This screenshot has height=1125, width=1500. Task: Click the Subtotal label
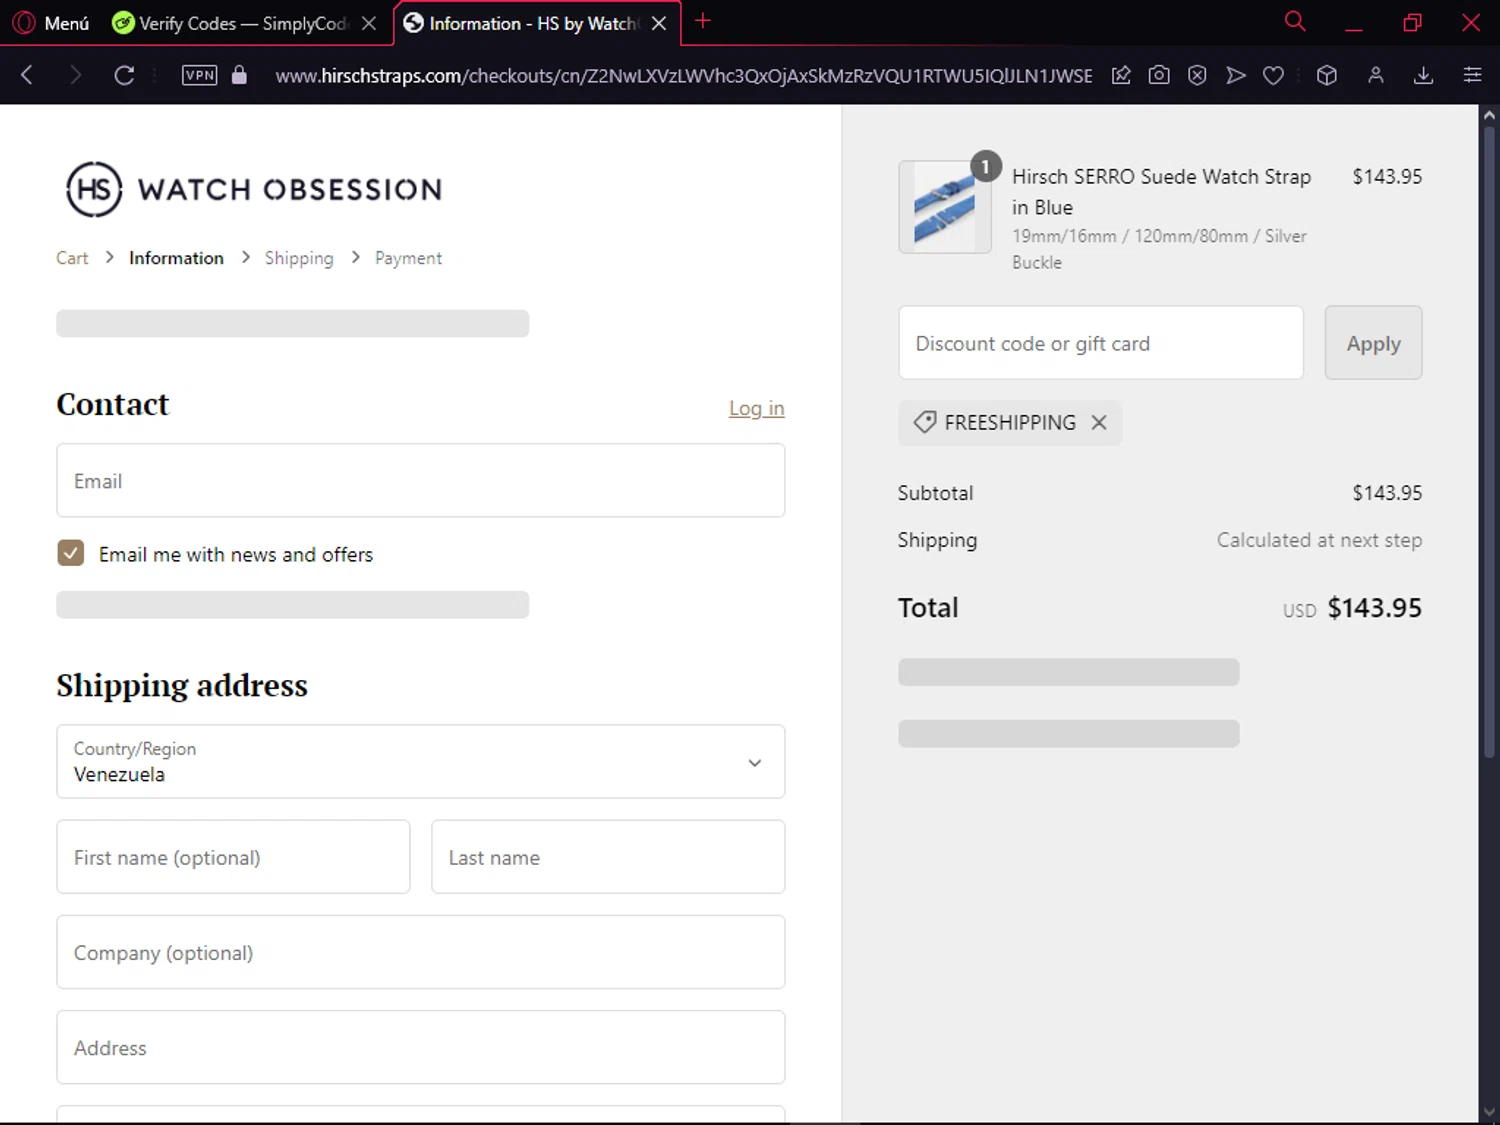coord(935,493)
